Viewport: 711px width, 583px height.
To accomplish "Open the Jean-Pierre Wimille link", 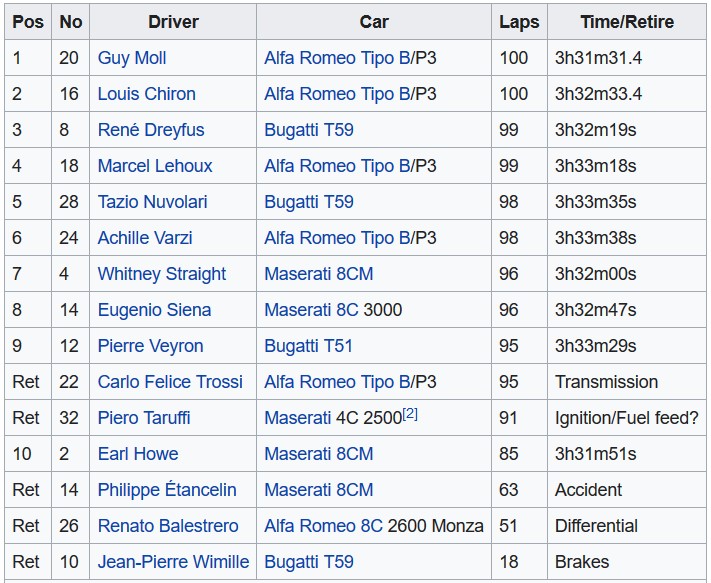I will click(x=173, y=562).
